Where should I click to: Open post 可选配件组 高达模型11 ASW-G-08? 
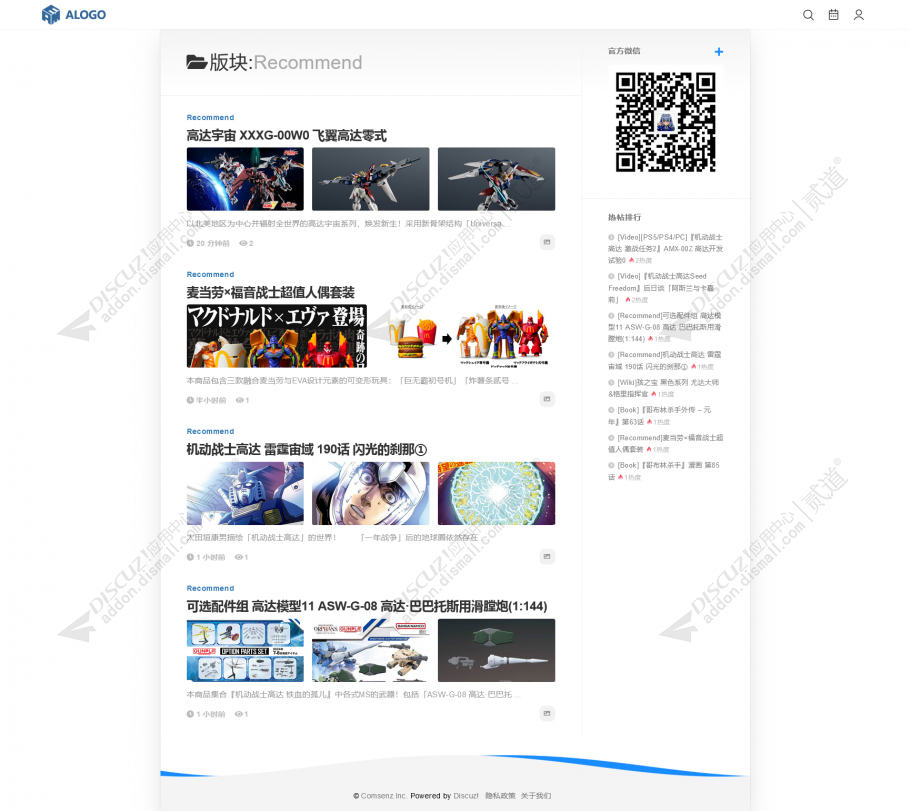[x=367, y=607]
